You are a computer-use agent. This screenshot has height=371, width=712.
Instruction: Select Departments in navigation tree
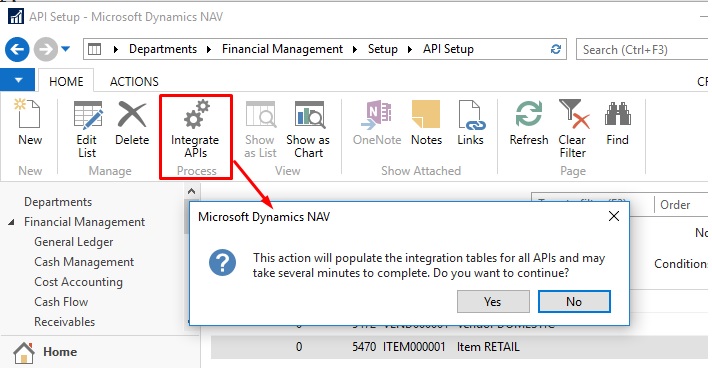[x=58, y=202]
